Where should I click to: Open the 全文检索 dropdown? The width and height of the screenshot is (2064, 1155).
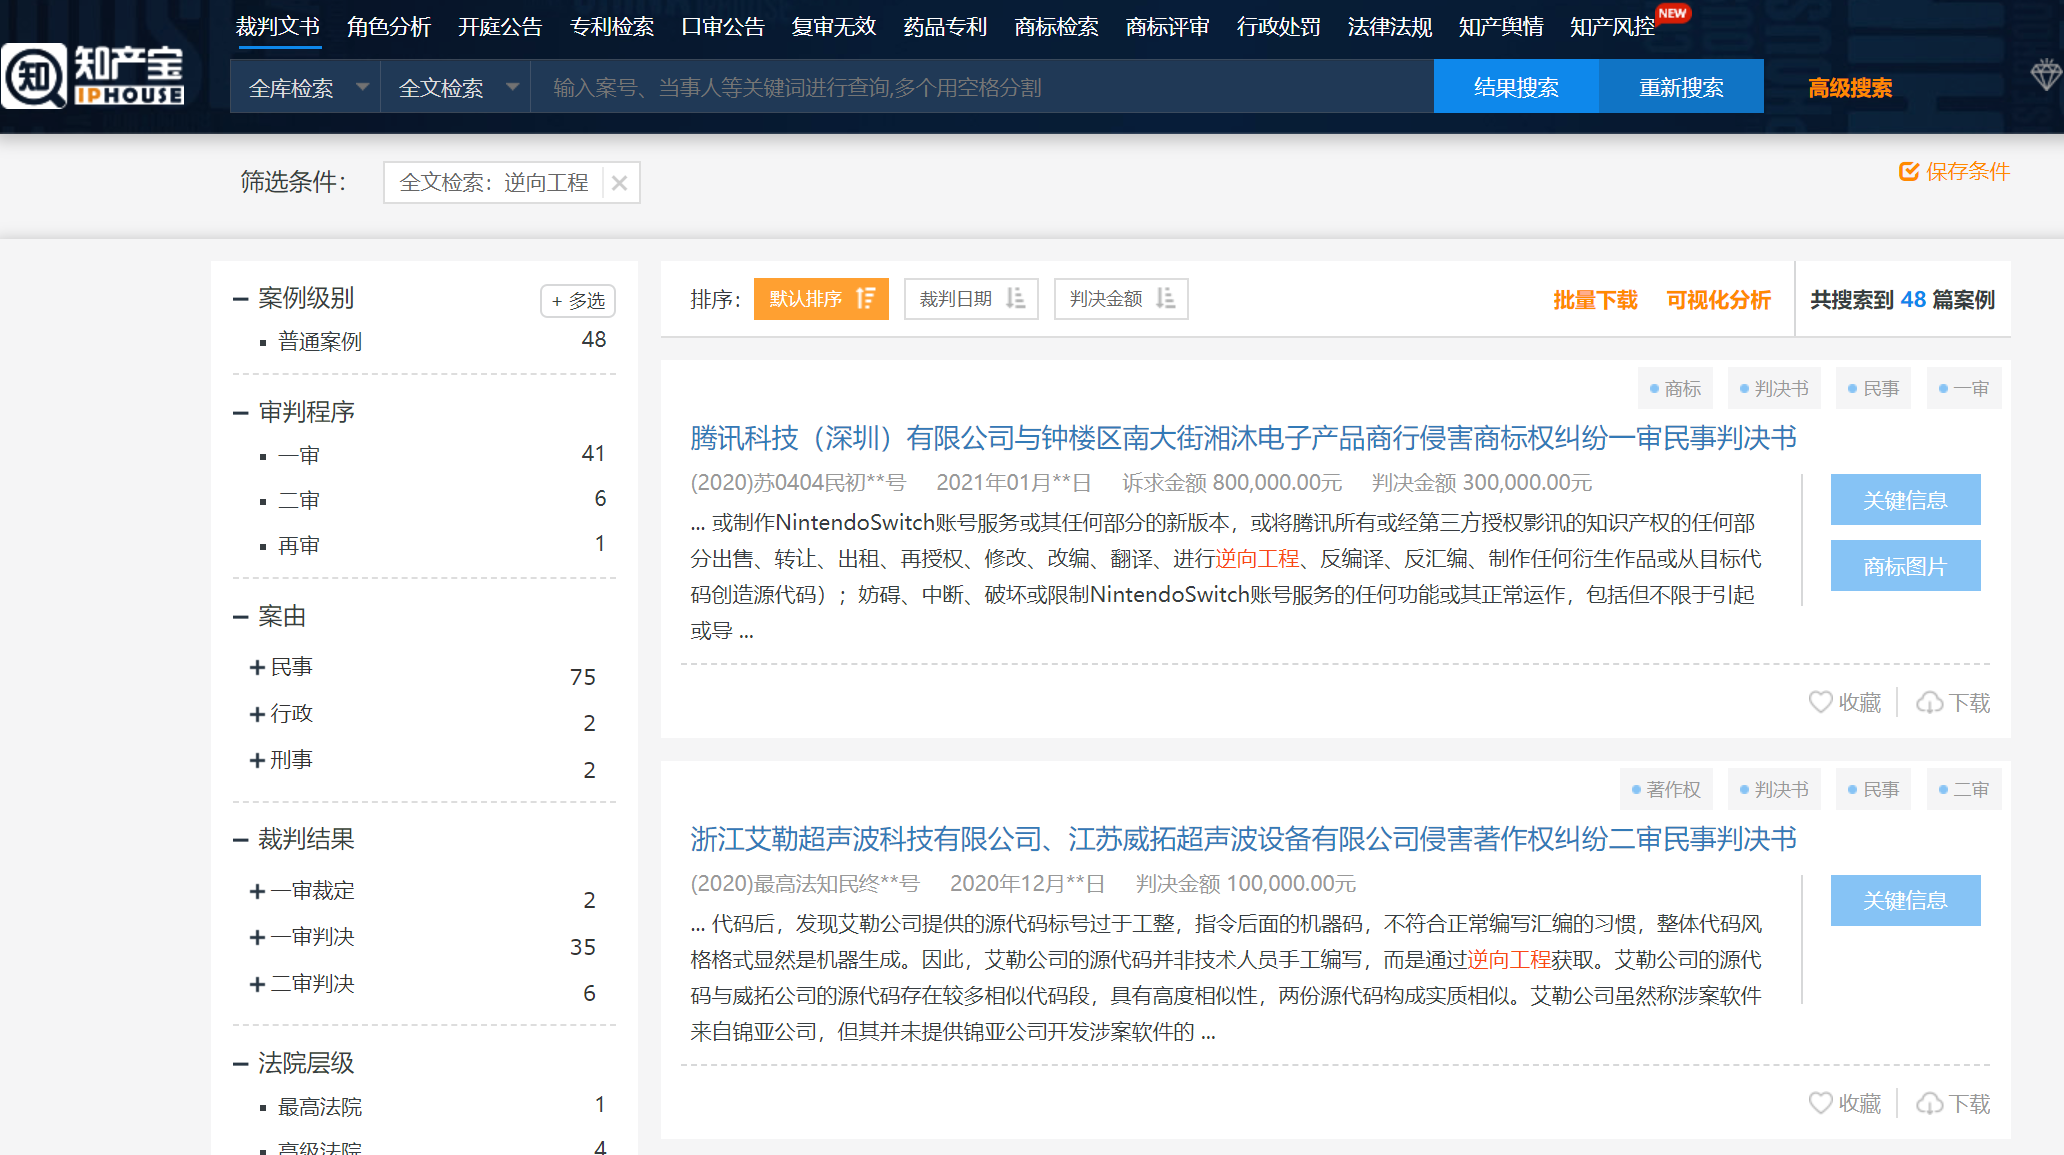click(x=455, y=88)
